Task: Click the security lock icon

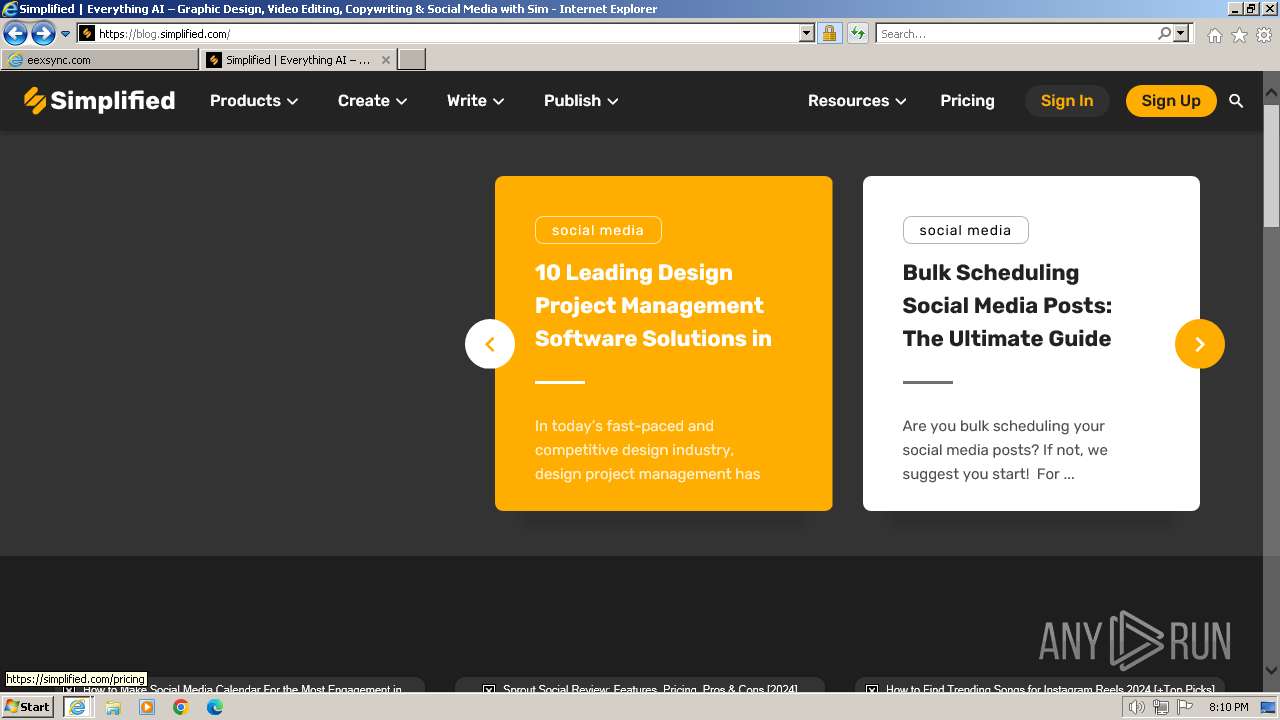Action: (829, 34)
